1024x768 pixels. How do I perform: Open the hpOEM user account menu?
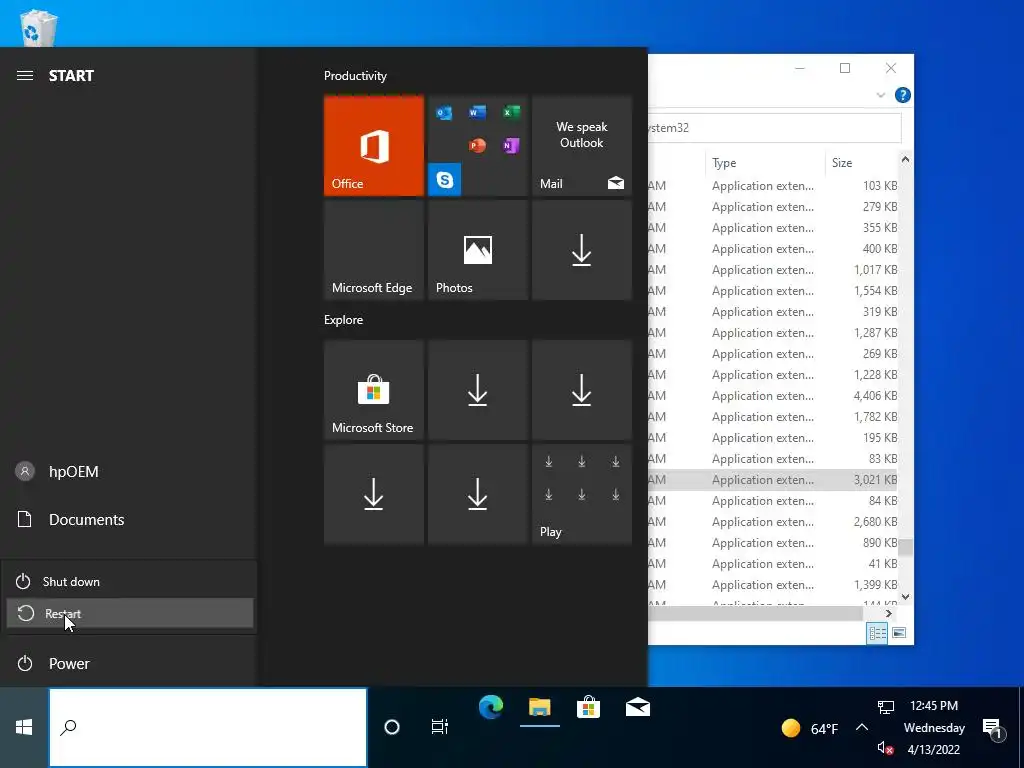(x=130, y=472)
